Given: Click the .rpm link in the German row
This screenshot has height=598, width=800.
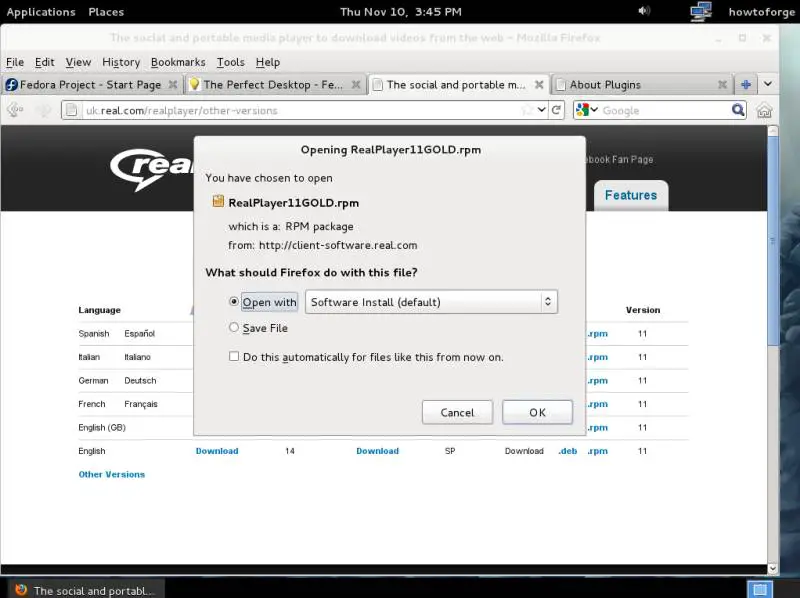Looking at the screenshot, I should tap(597, 381).
